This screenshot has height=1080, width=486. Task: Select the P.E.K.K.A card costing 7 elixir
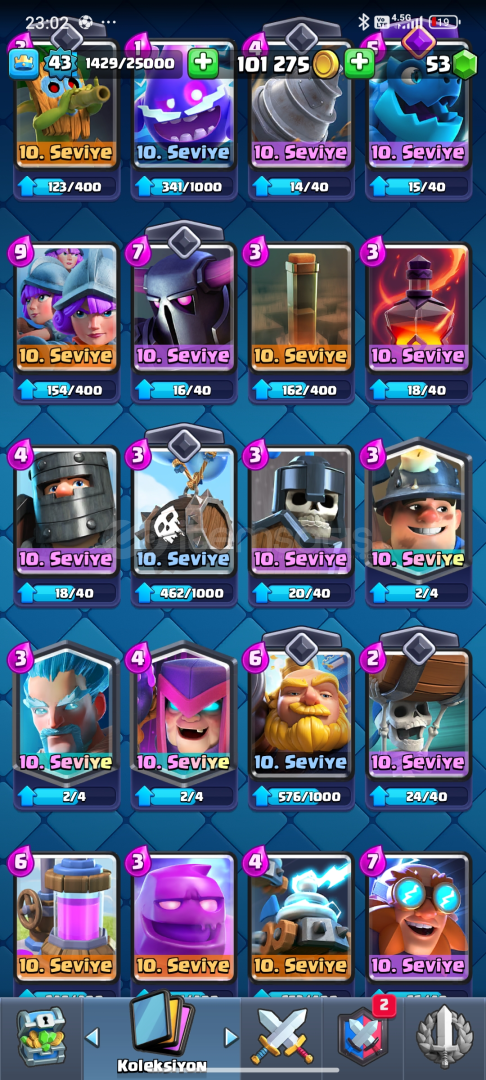click(x=184, y=306)
